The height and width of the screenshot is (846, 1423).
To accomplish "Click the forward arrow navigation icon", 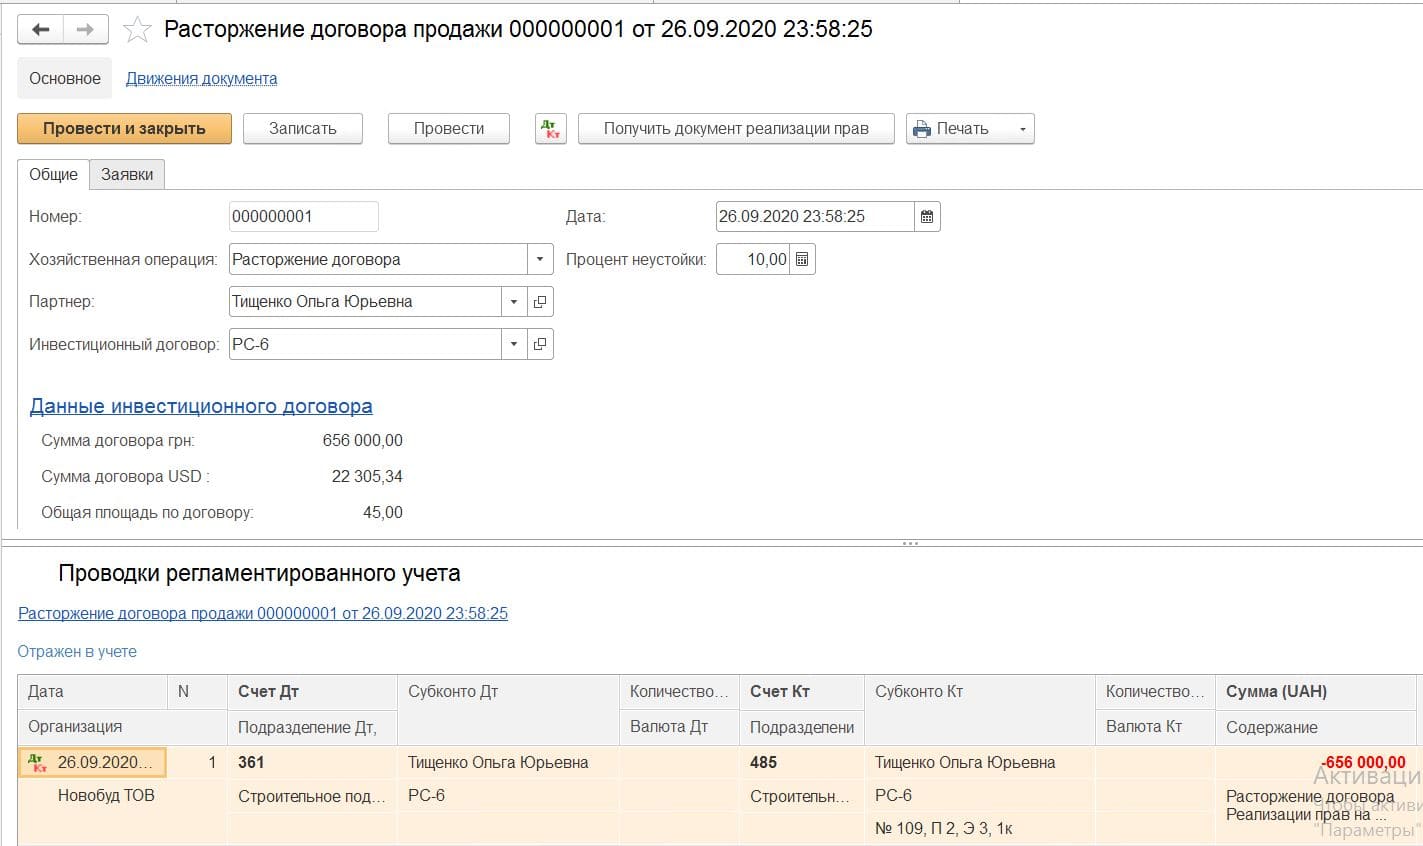I will (x=86, y=30).
